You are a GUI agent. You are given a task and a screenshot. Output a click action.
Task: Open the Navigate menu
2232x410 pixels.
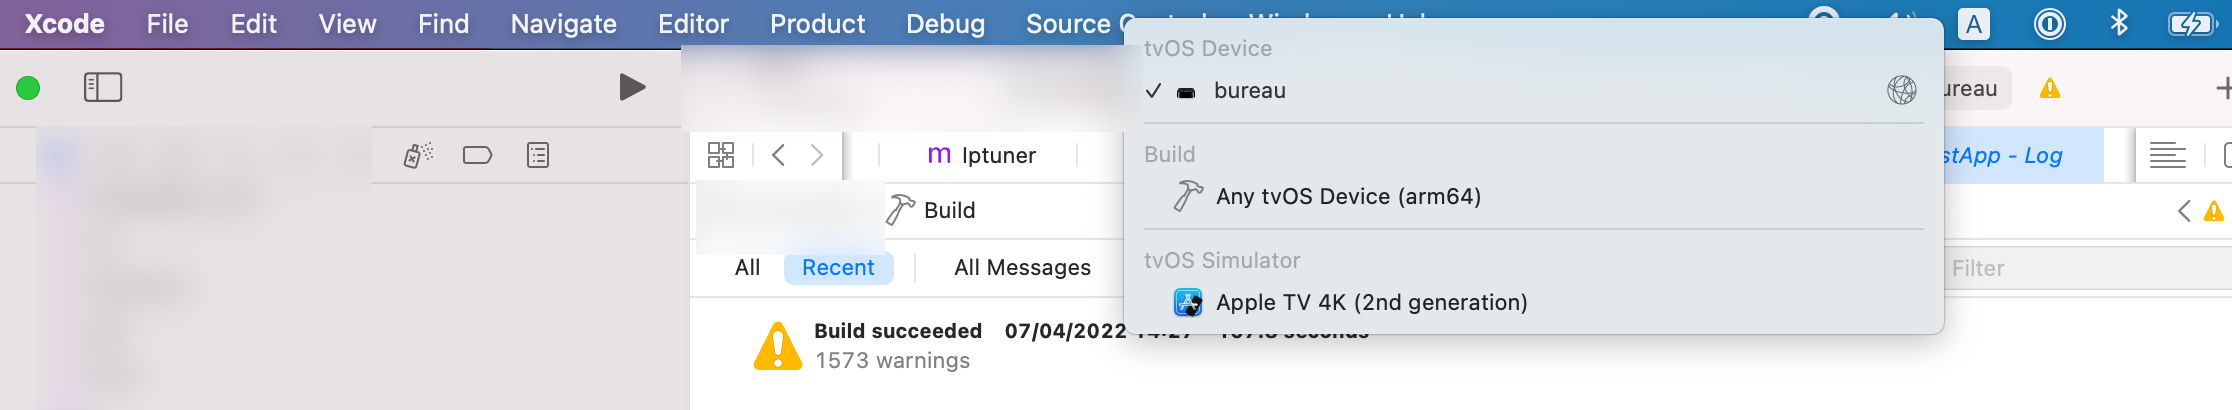coord(563,24)
